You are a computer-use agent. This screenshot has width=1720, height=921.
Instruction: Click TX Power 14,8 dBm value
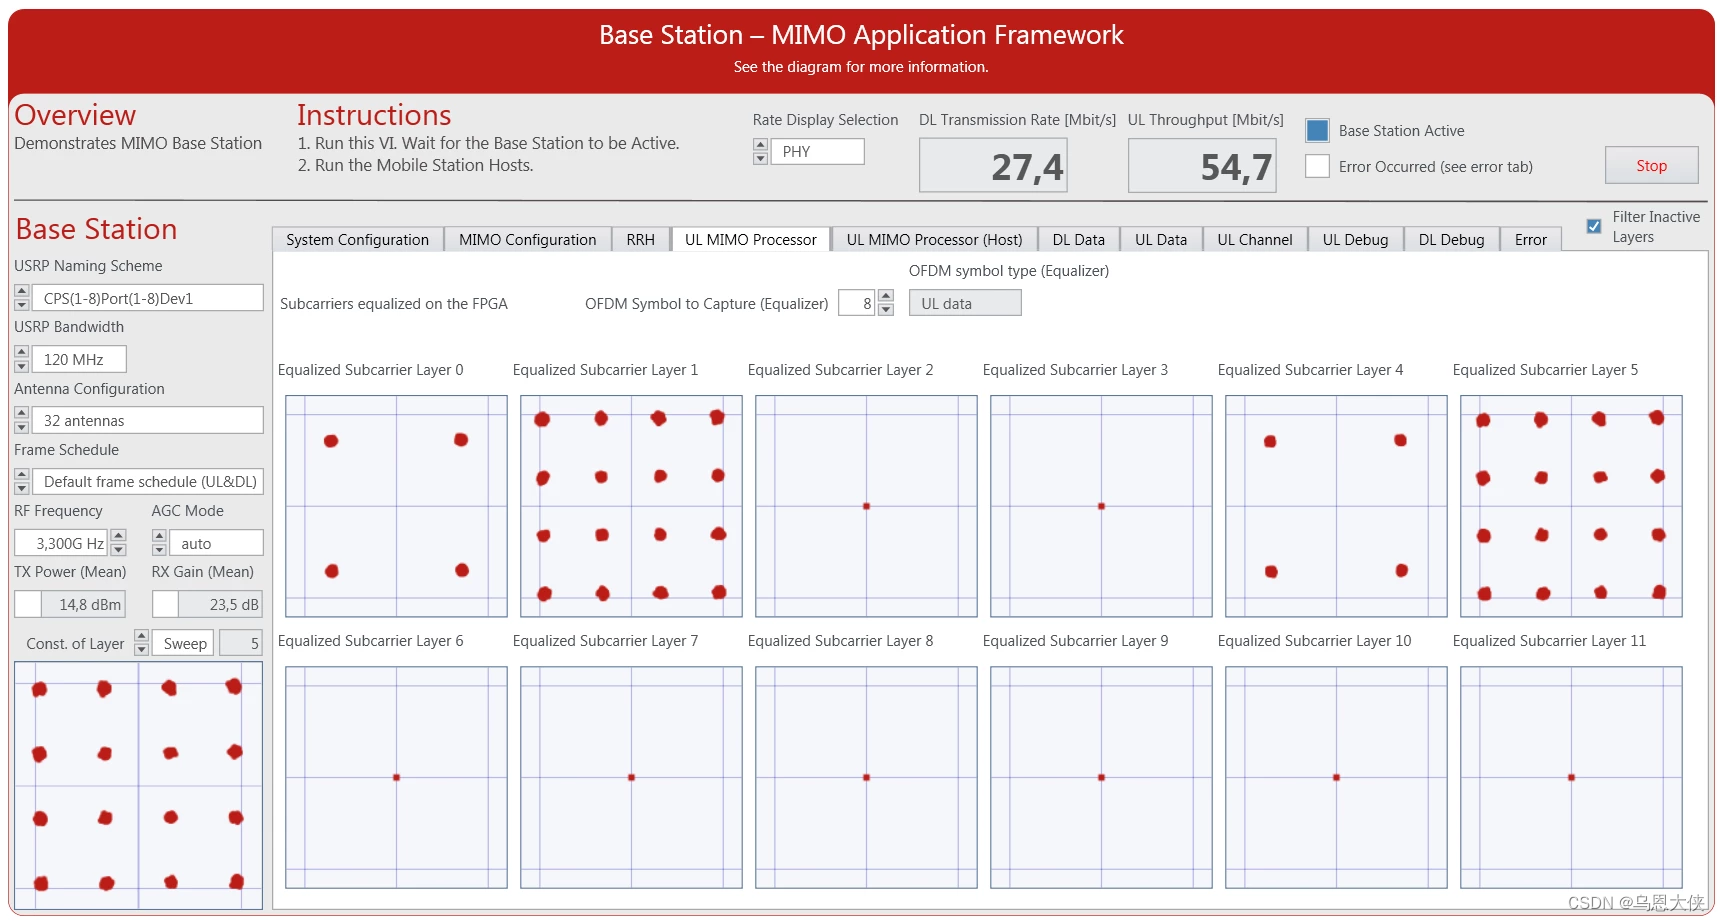[x=84, y=604]
